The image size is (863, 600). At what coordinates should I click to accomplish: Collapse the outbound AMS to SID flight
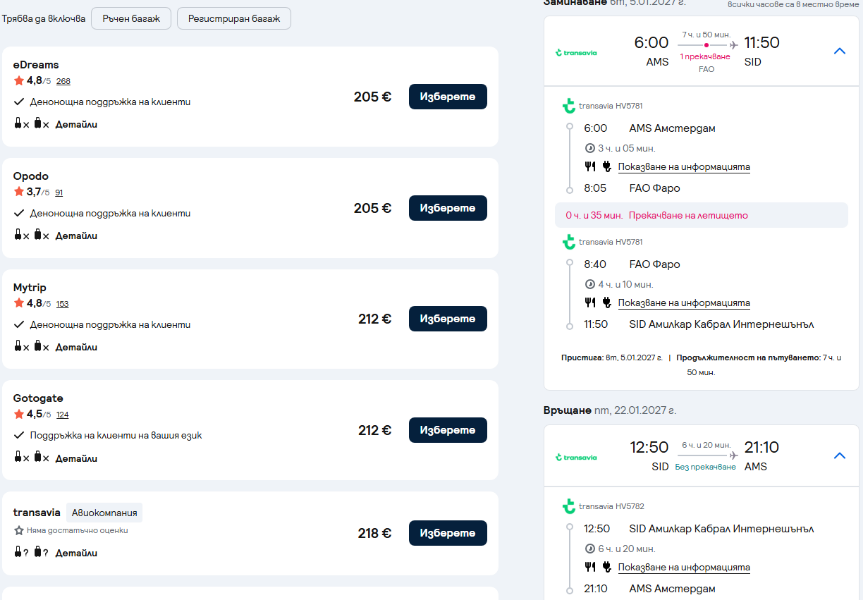(839, 51)
